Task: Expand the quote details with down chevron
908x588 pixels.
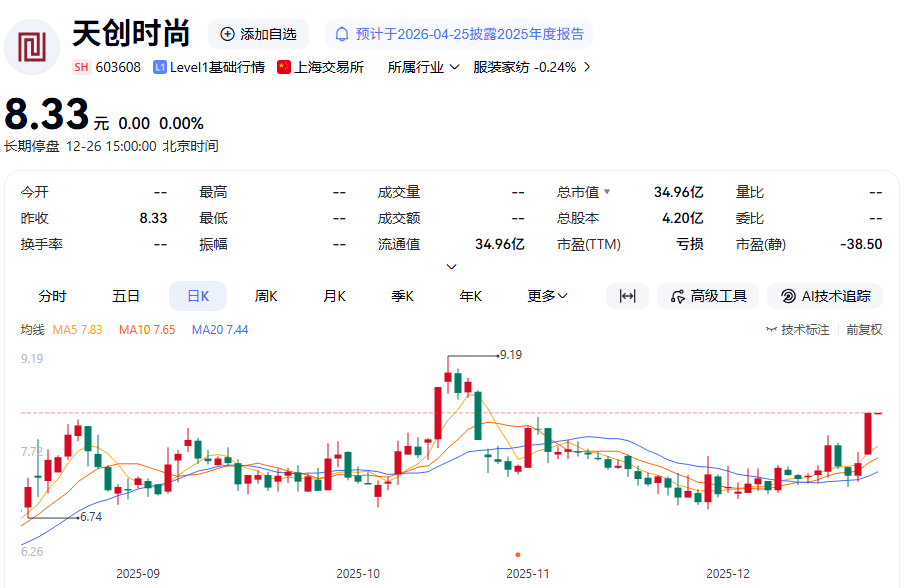Action: (x=451, y=265)
